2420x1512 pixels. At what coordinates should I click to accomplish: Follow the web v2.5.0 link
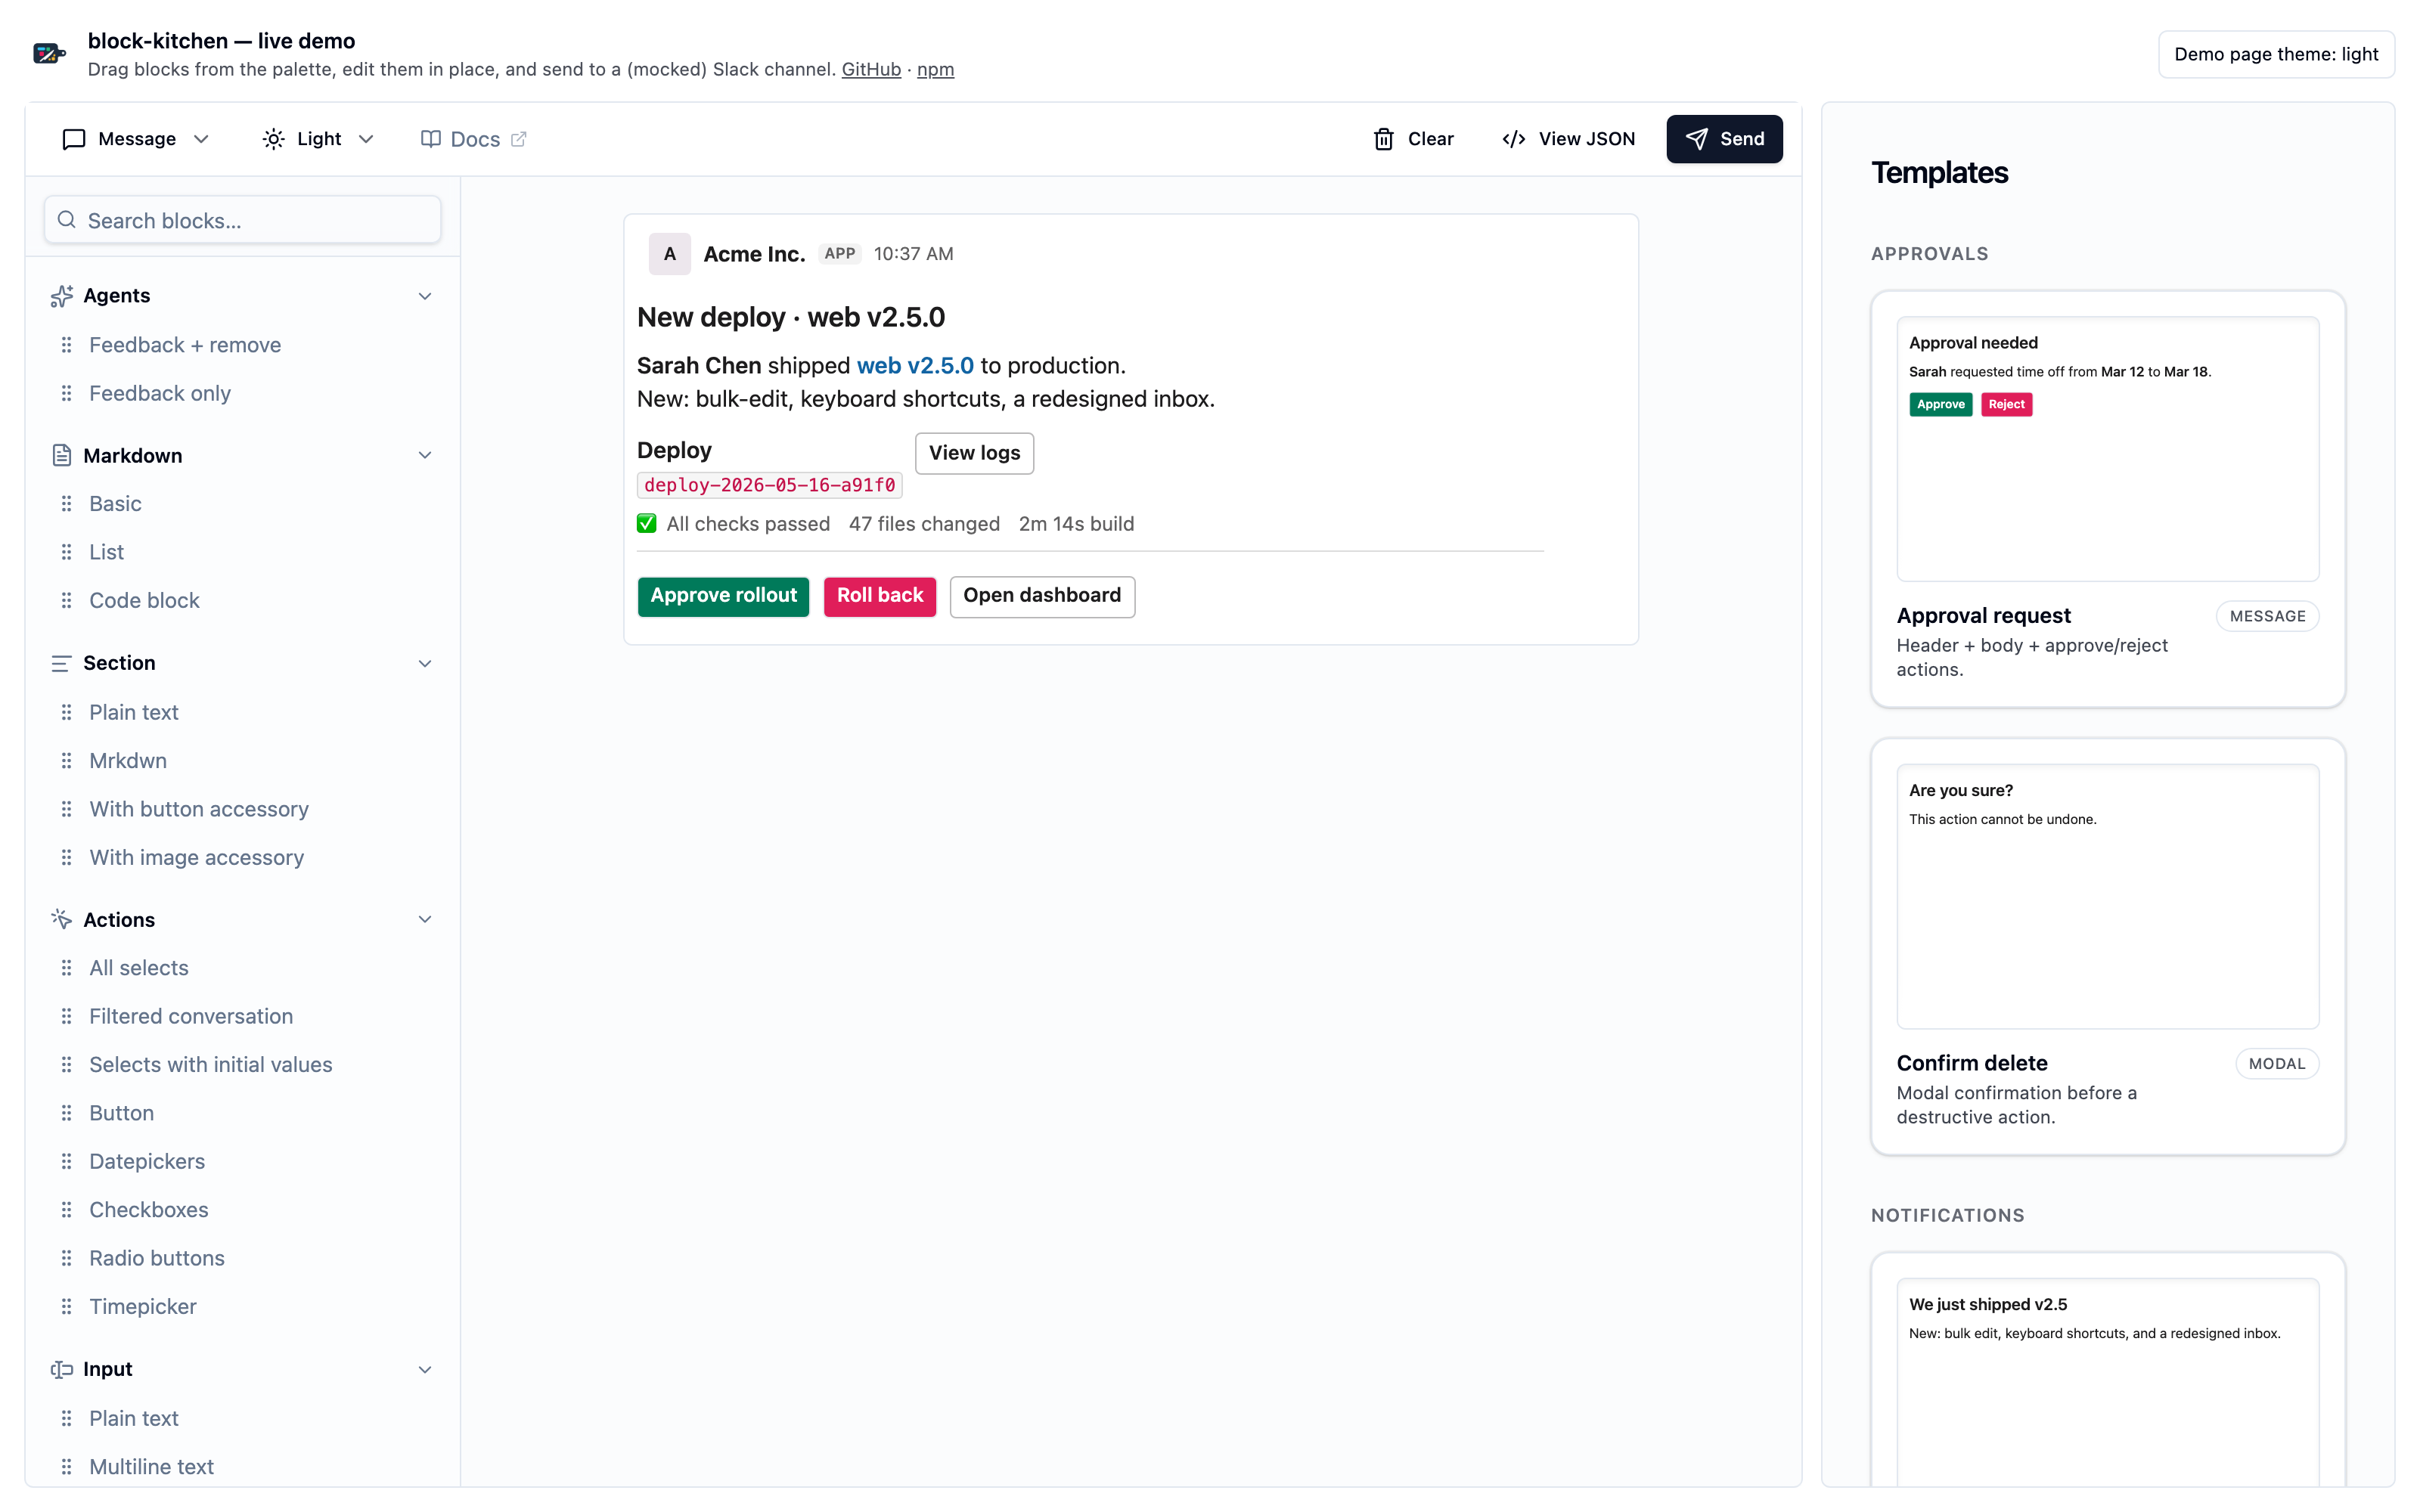[x=915, y=366]
